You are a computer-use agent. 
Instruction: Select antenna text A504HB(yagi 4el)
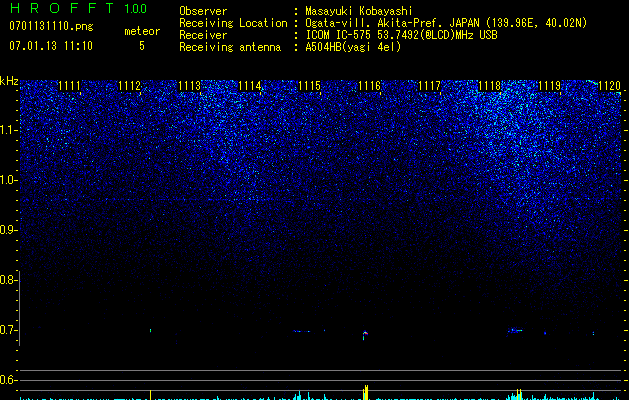[x=353, y=47]
